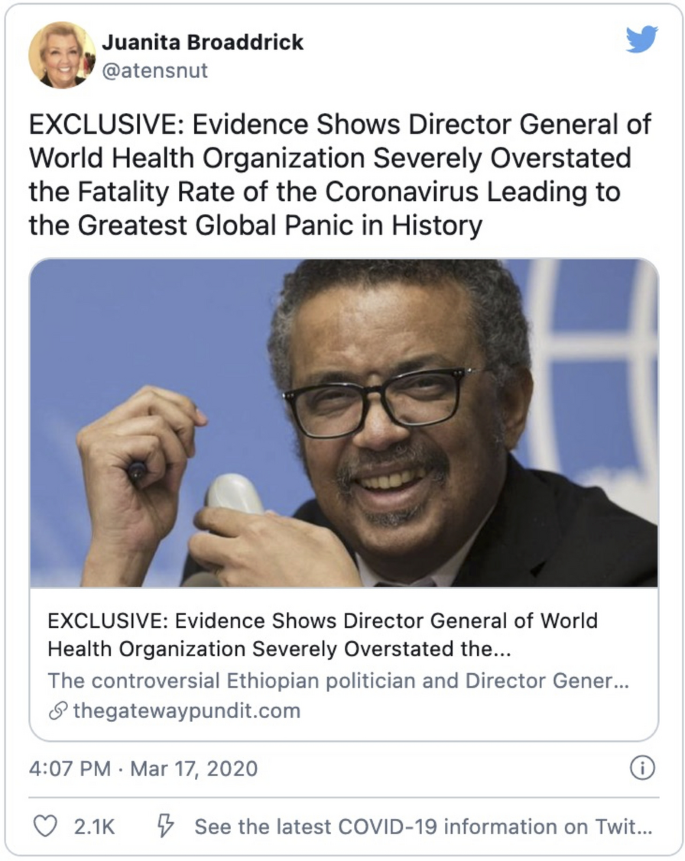Click the card headline about Director General
The height and width of the screenshot is (861, 685).
(322, 635)
